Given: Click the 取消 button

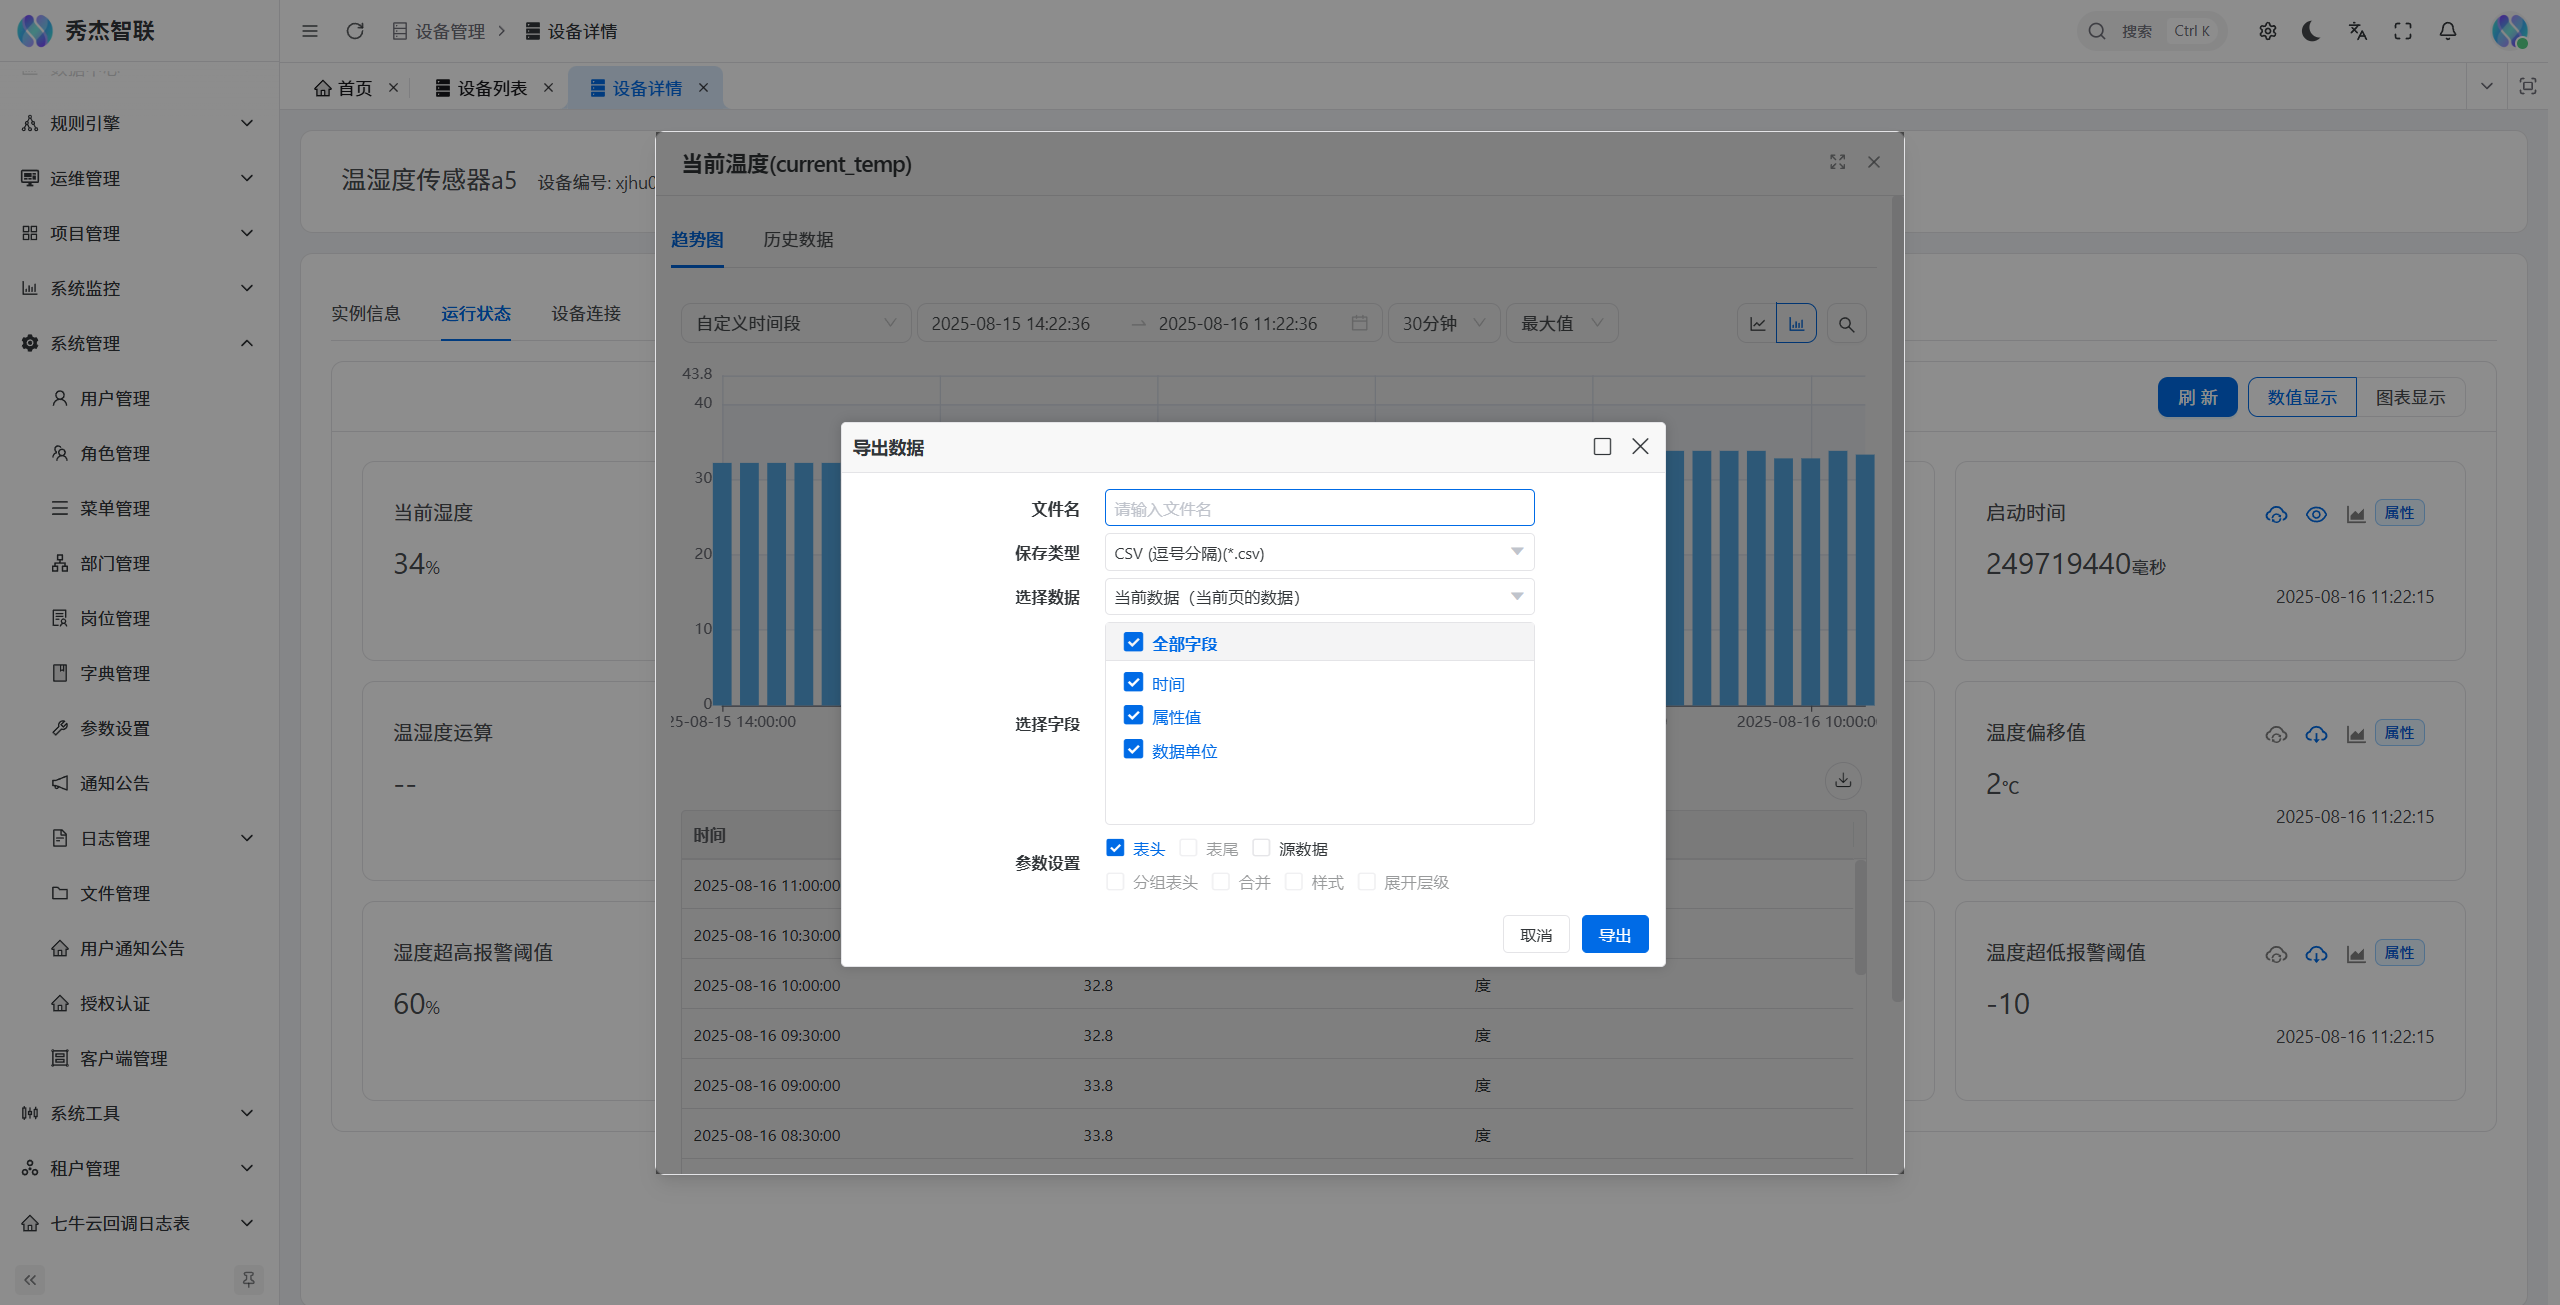Looking at the screenshot, I should pos(1535,935).
